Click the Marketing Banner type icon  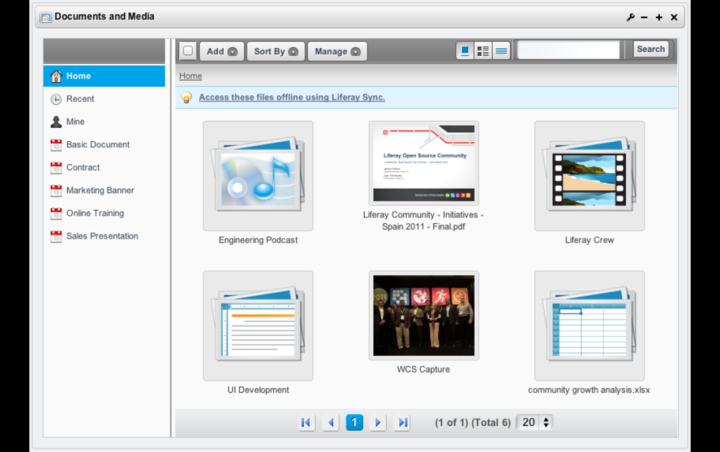[x=56, y=190]
